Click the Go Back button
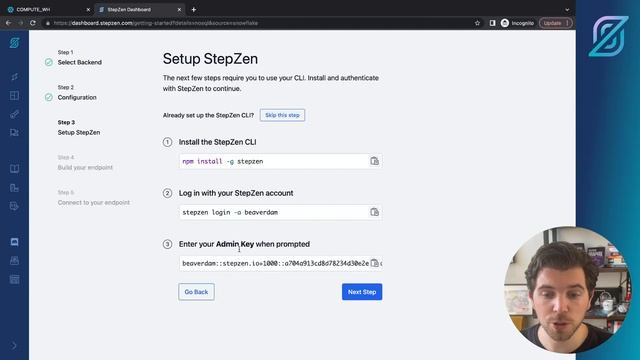640x360 pixels. click(x=196, y=292)
